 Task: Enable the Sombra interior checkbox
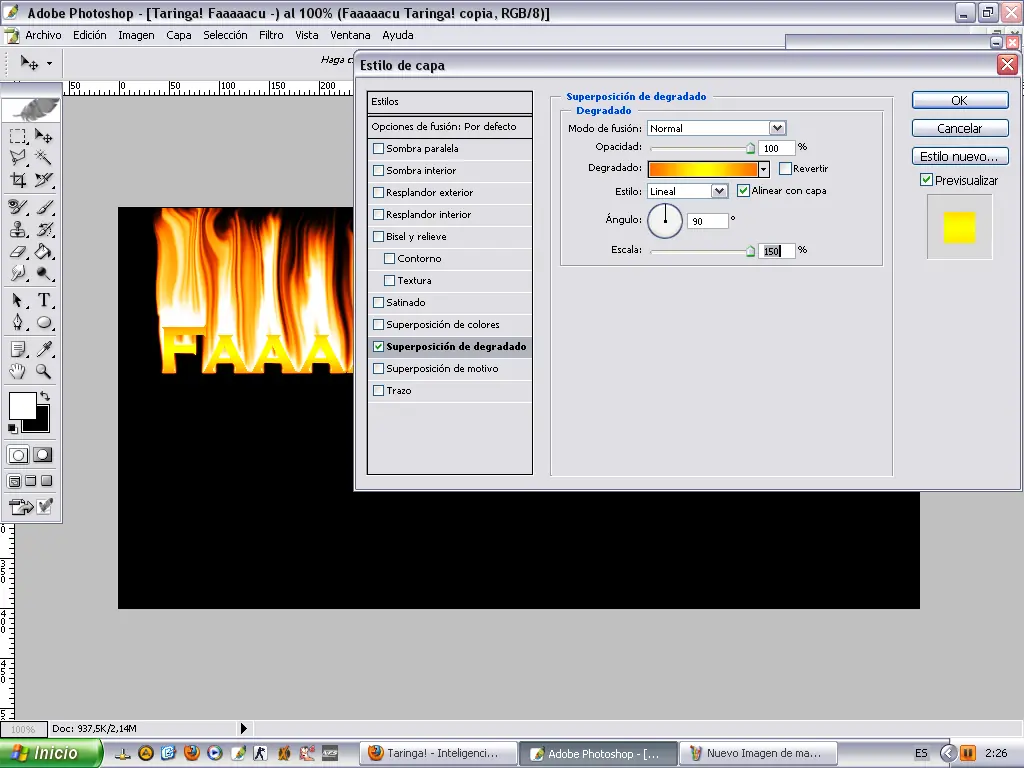378,170
